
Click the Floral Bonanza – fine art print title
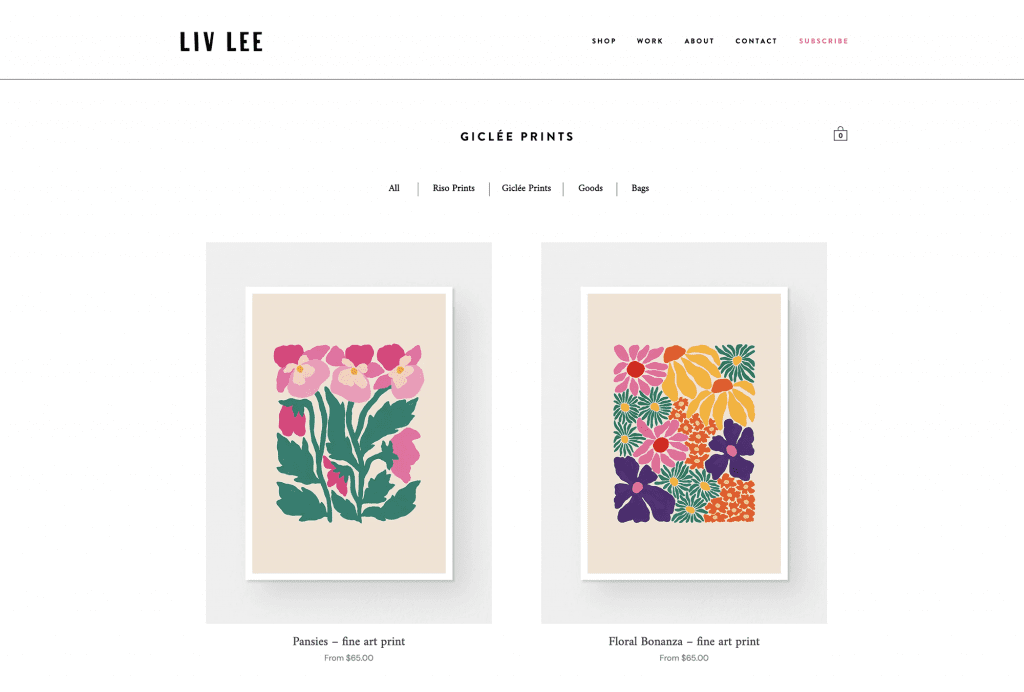684,641
